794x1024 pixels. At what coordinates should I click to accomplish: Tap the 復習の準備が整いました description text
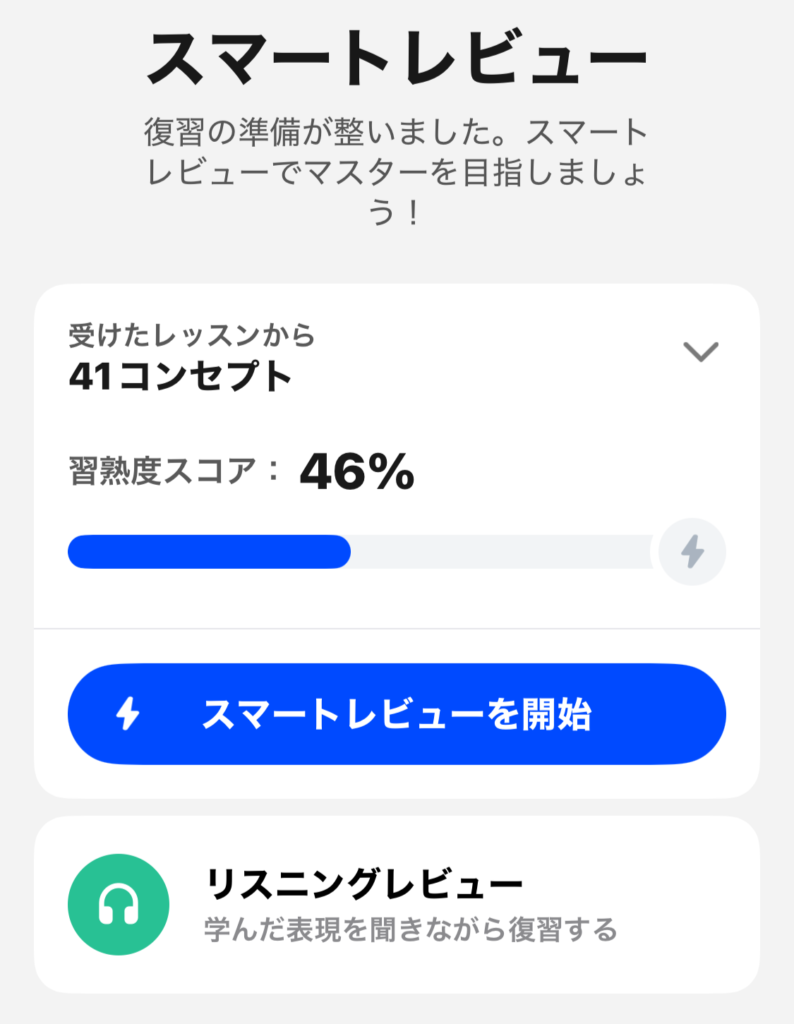[397, 132]
